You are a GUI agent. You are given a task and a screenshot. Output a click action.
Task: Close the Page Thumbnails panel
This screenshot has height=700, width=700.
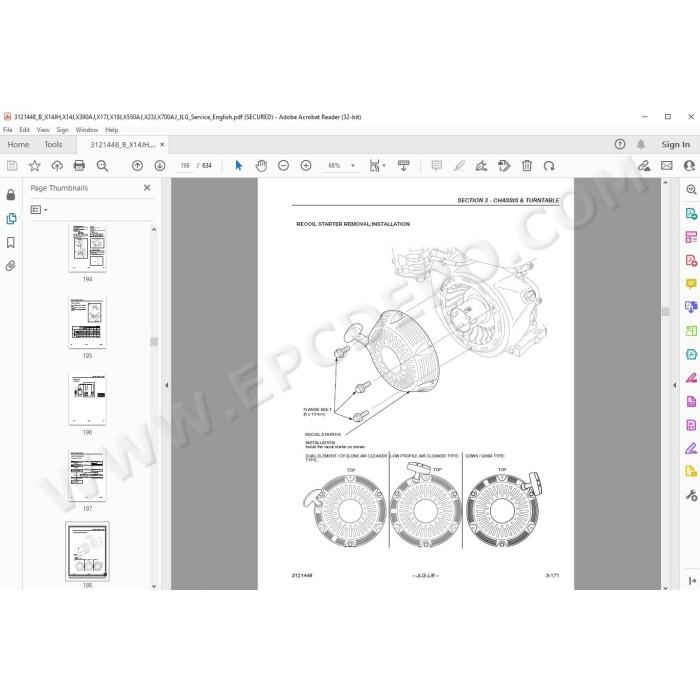(147, 188)
